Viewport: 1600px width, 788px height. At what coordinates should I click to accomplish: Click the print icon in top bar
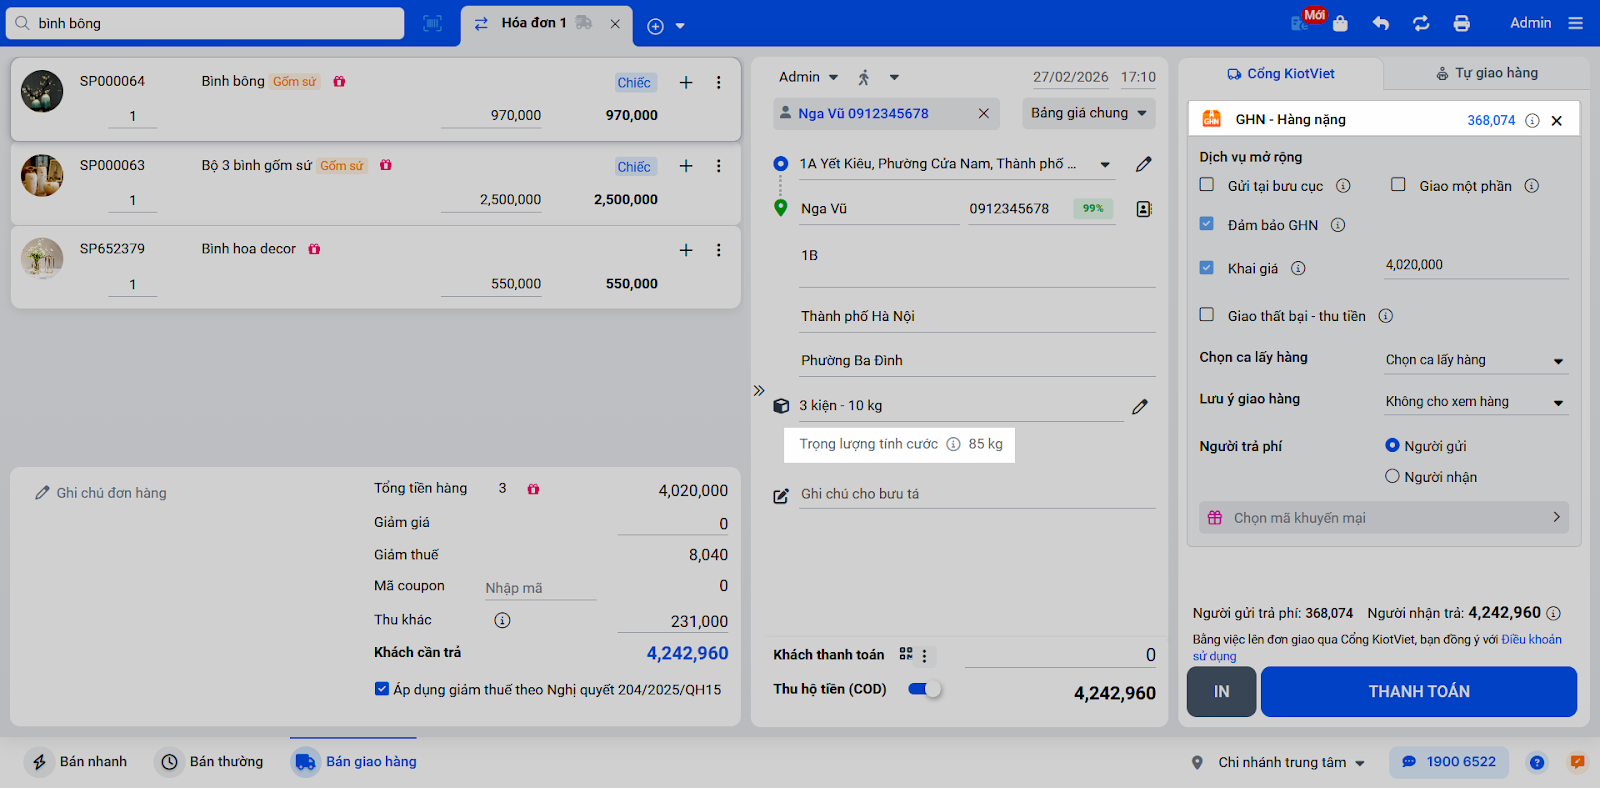(x=1461, y=23)
